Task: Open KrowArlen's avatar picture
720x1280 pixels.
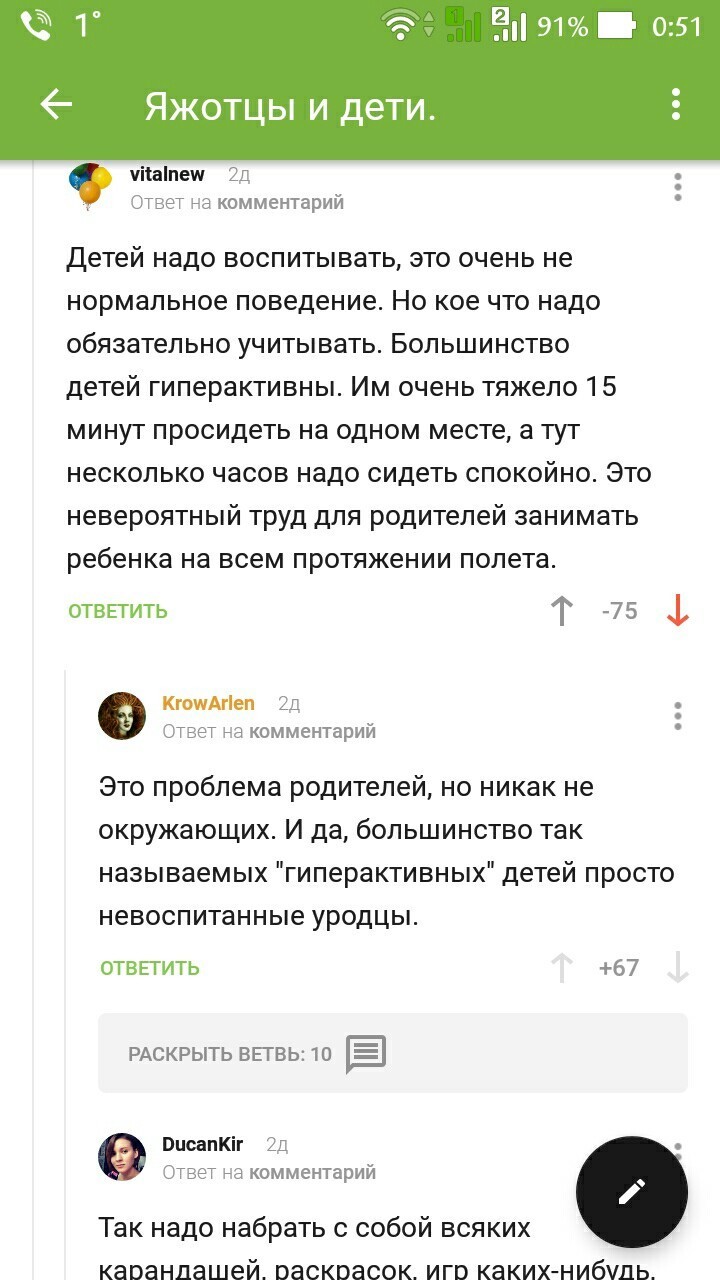Action: 122,716
